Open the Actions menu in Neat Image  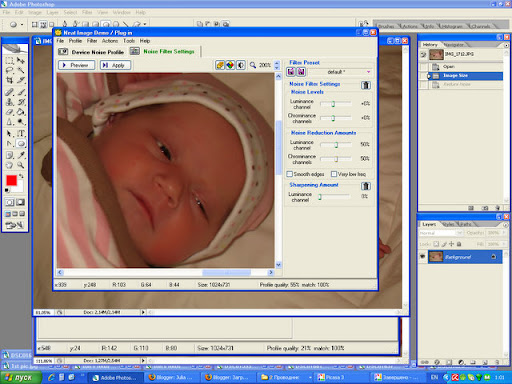110,41
